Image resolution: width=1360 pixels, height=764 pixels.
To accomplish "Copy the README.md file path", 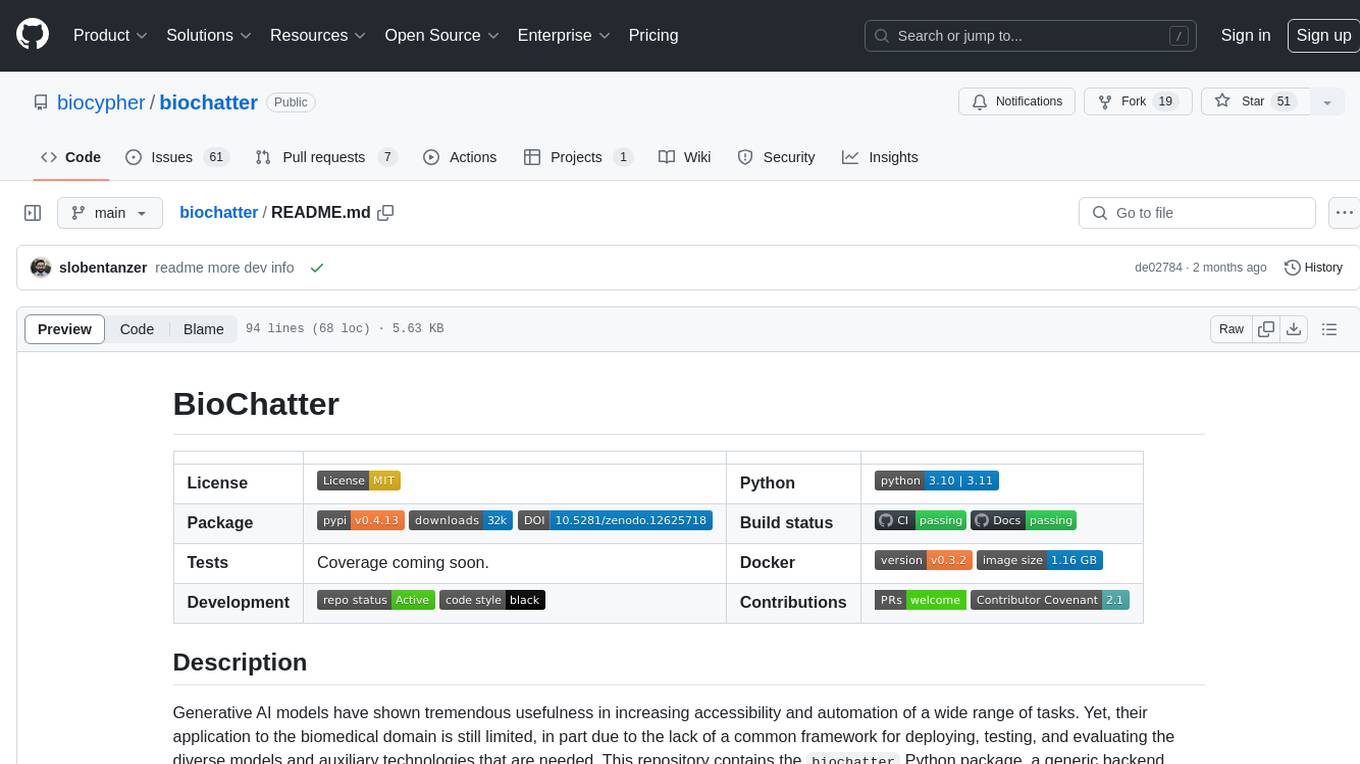I will coord(385,212).
